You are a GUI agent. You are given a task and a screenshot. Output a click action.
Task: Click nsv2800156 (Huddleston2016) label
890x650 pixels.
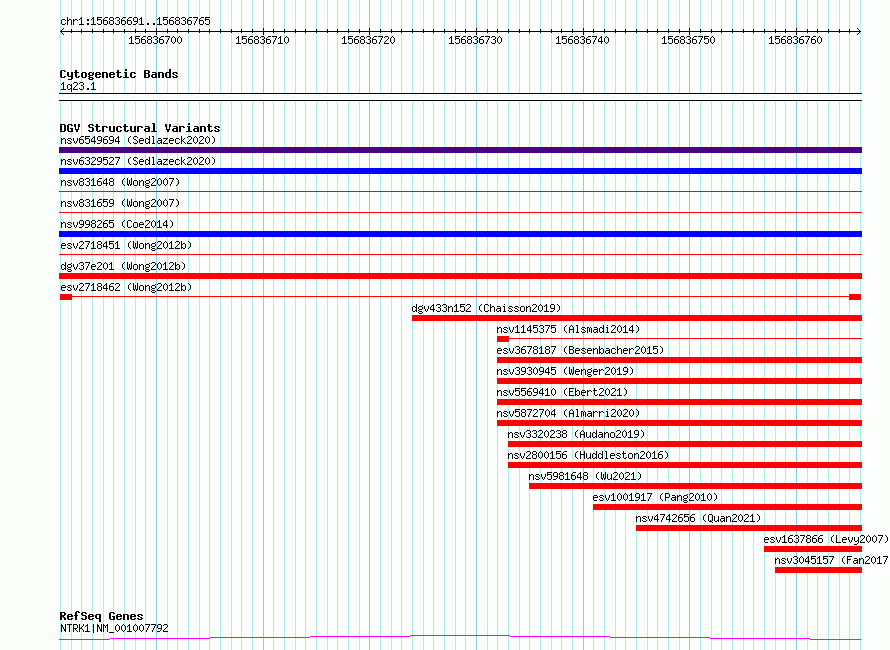(588, 455)
